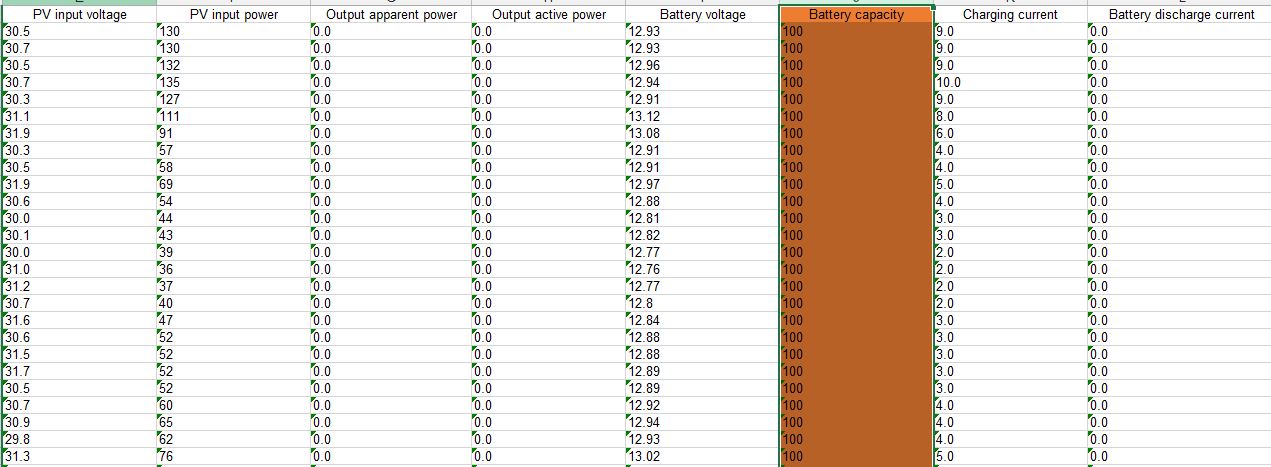Viewport: 1271px width, 467px height.
Task: Click the battery voltage cell showing 13.12
Action: 702,116
